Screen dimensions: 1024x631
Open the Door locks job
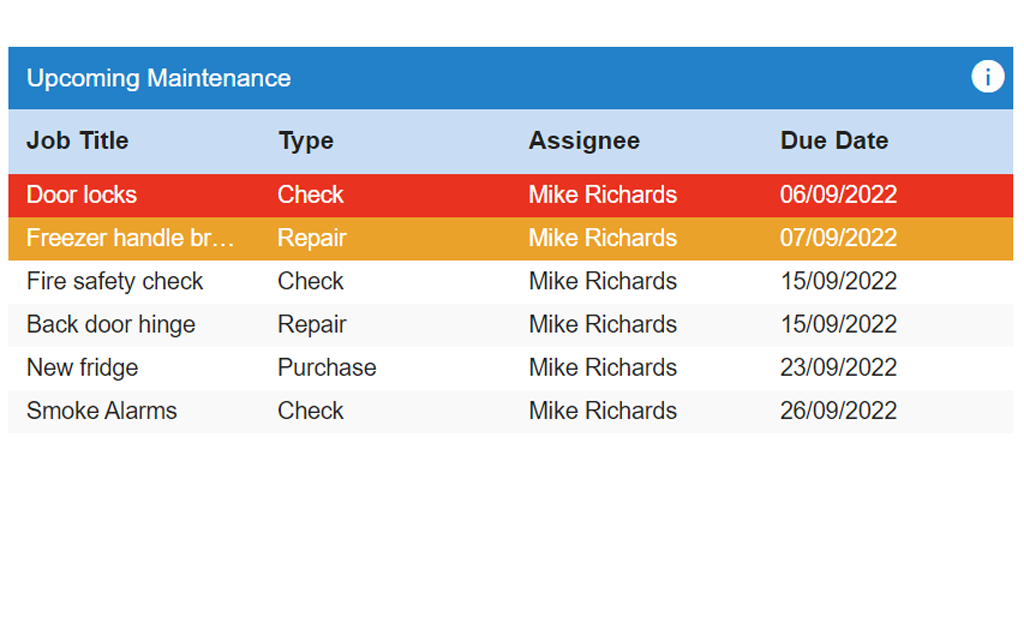(511, 195)
